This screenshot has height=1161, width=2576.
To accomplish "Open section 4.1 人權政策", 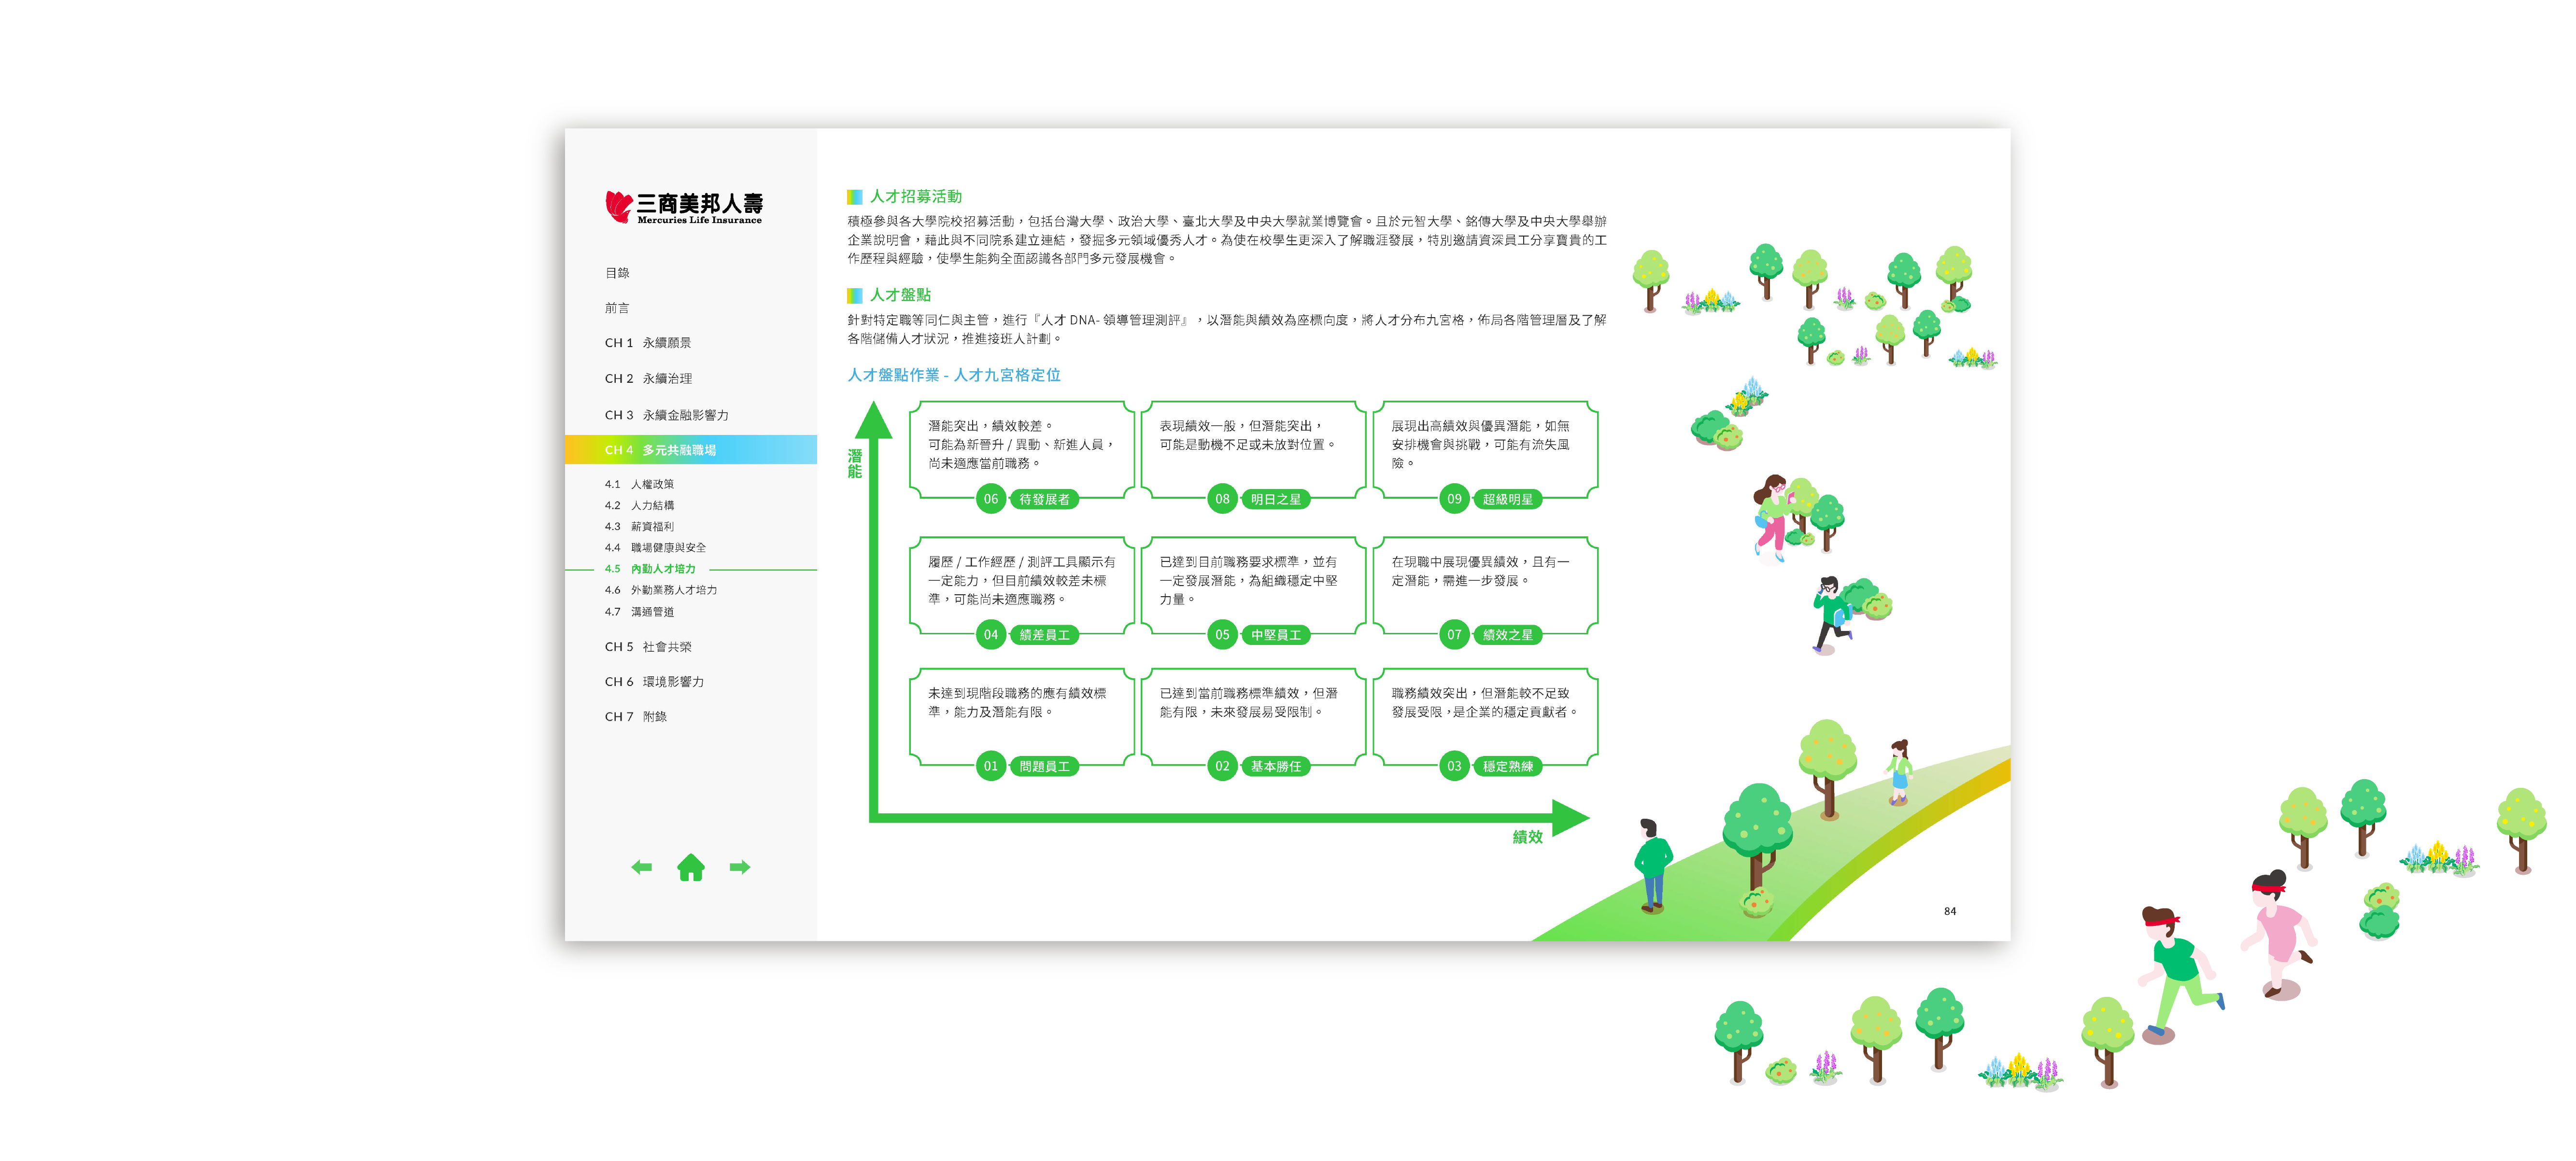I will point(639,484).
